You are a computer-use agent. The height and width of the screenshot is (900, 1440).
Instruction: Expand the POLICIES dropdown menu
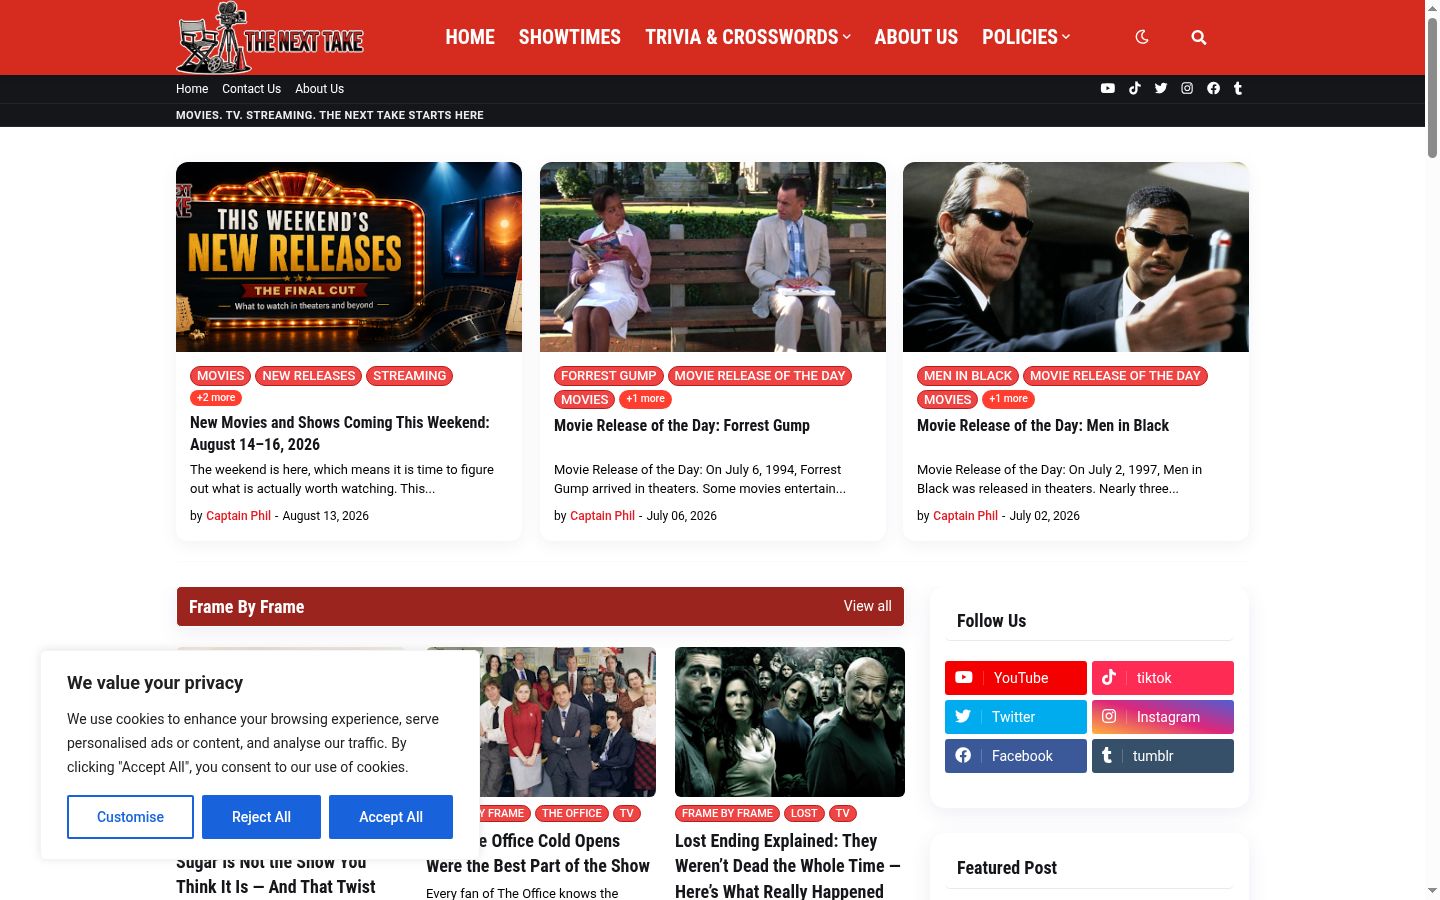point(1026,37)
